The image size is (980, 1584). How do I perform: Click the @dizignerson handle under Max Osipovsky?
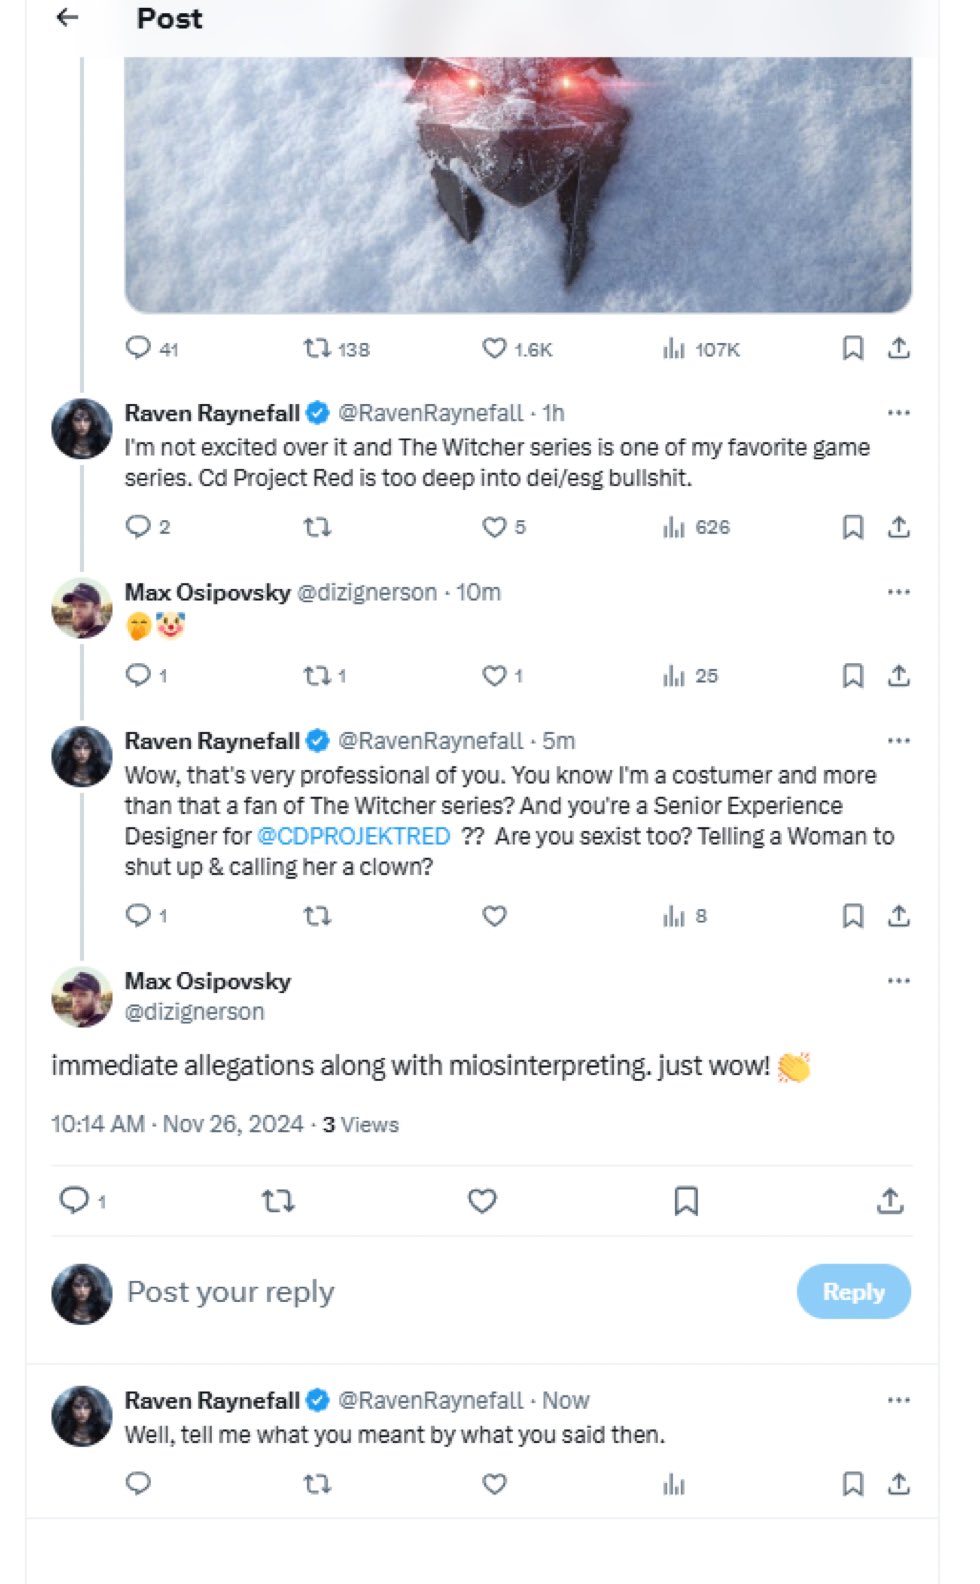coord(194,1012)
